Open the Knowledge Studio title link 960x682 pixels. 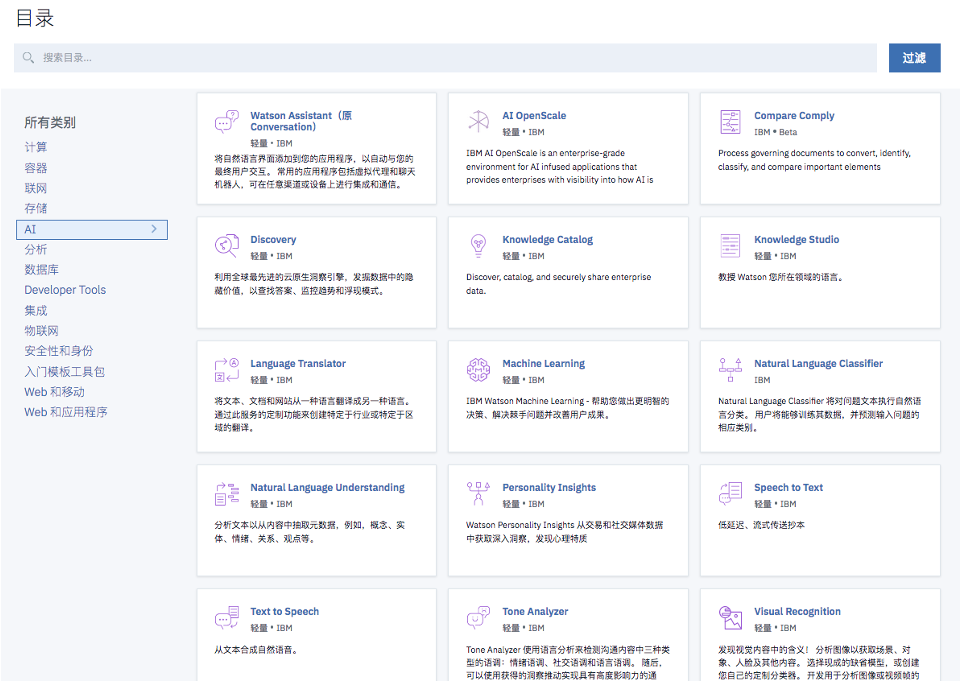797,239
